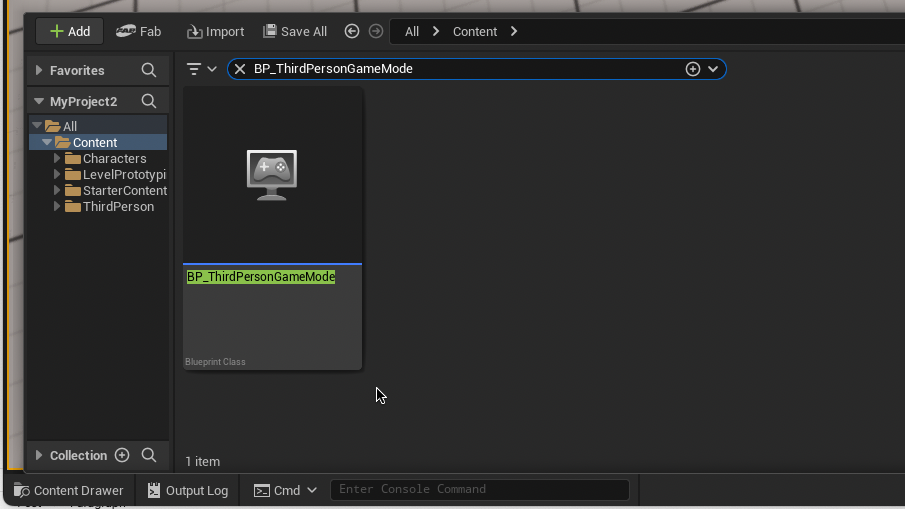This screenshot has height=509, width=905.
Task: Click the Add button
Action: (x=70, y=31)
